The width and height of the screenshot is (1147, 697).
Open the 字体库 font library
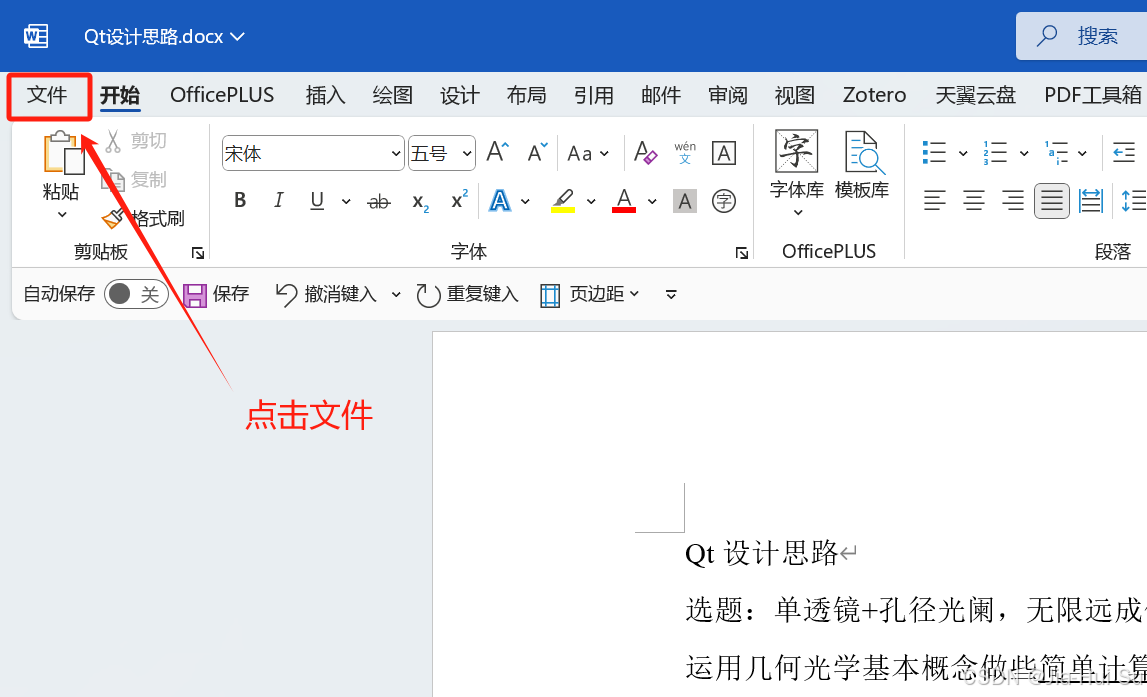797,173
